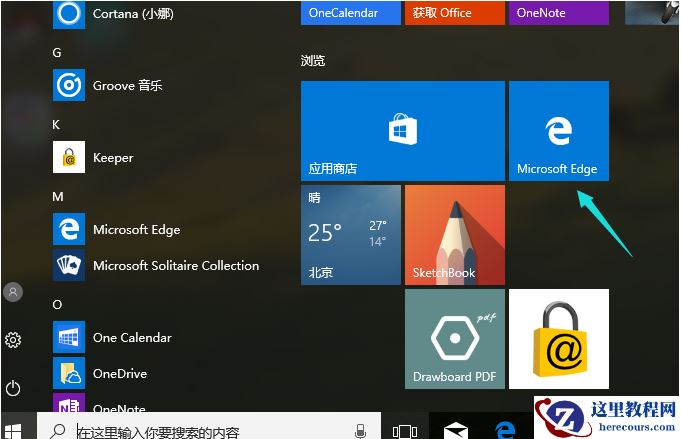Open Task View on the taskbar
This screenshot has height=439, width=681.
point(405,431)
